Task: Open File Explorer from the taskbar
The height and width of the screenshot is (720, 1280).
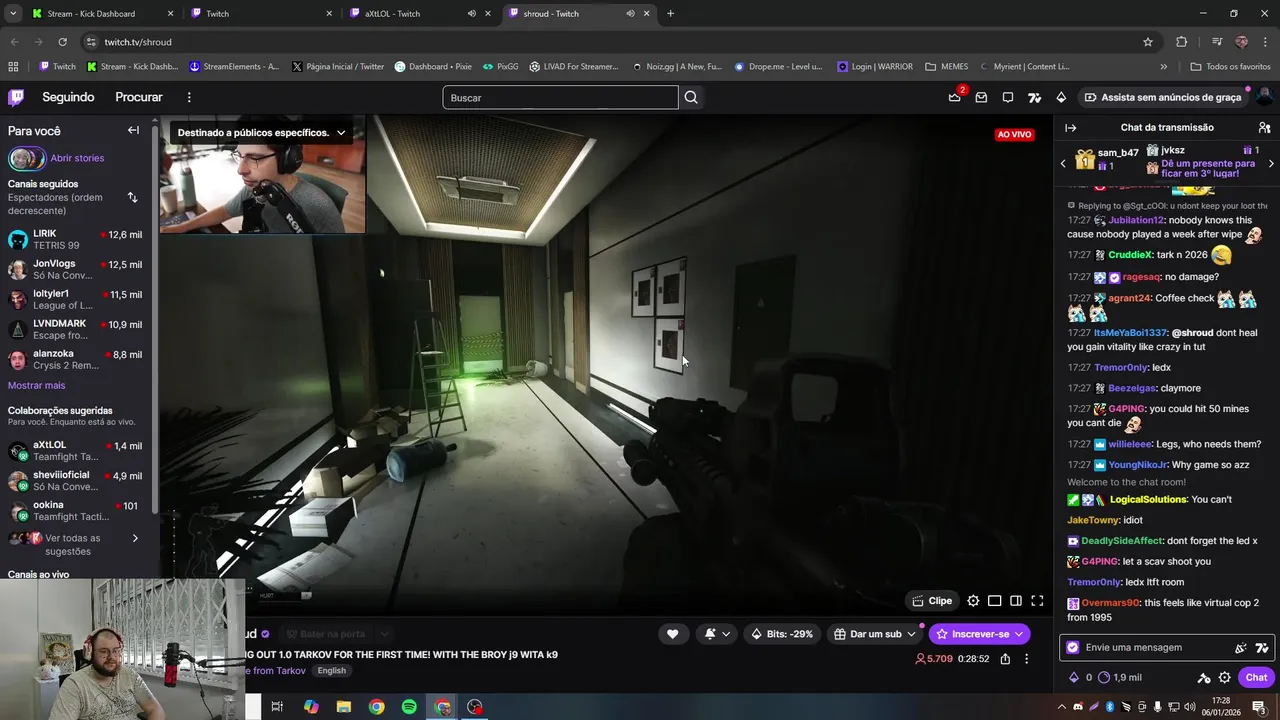Action: pos(344,707)
